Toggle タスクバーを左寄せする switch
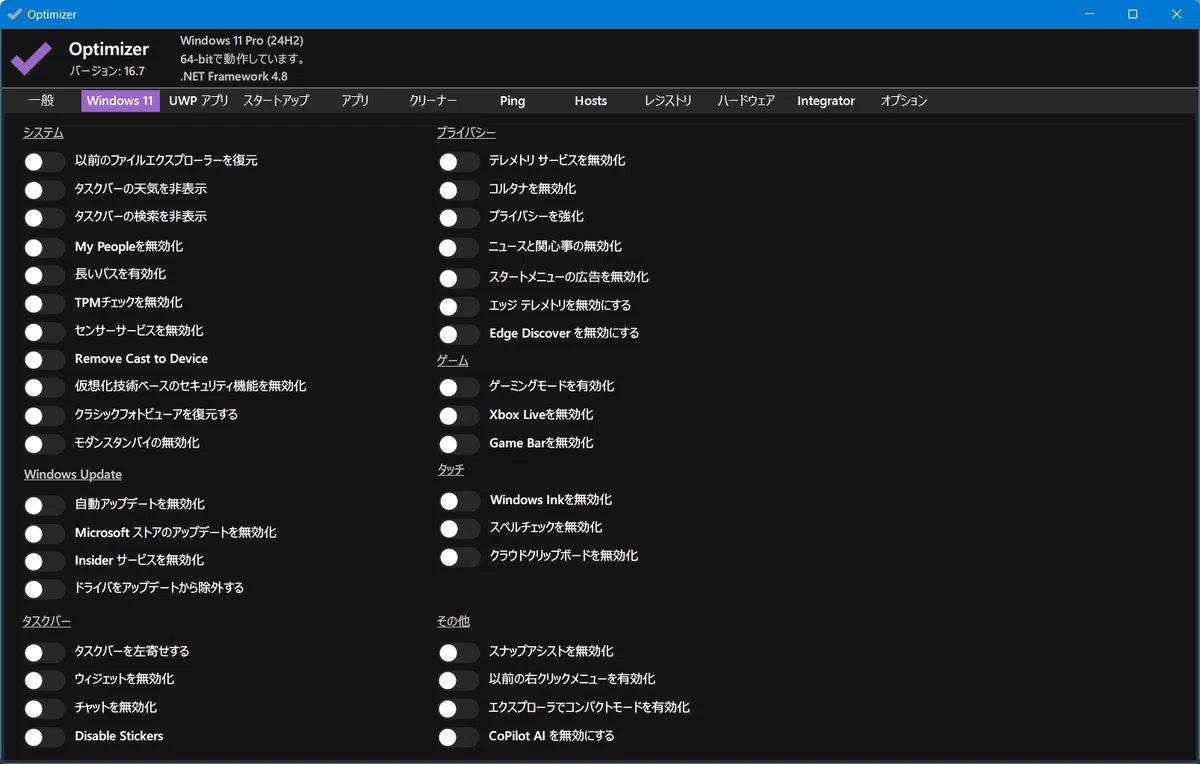 (x=45, y=652)
